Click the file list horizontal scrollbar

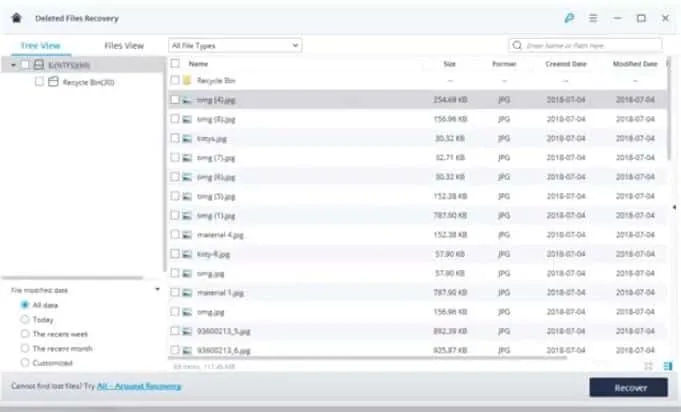pos(367,358)
